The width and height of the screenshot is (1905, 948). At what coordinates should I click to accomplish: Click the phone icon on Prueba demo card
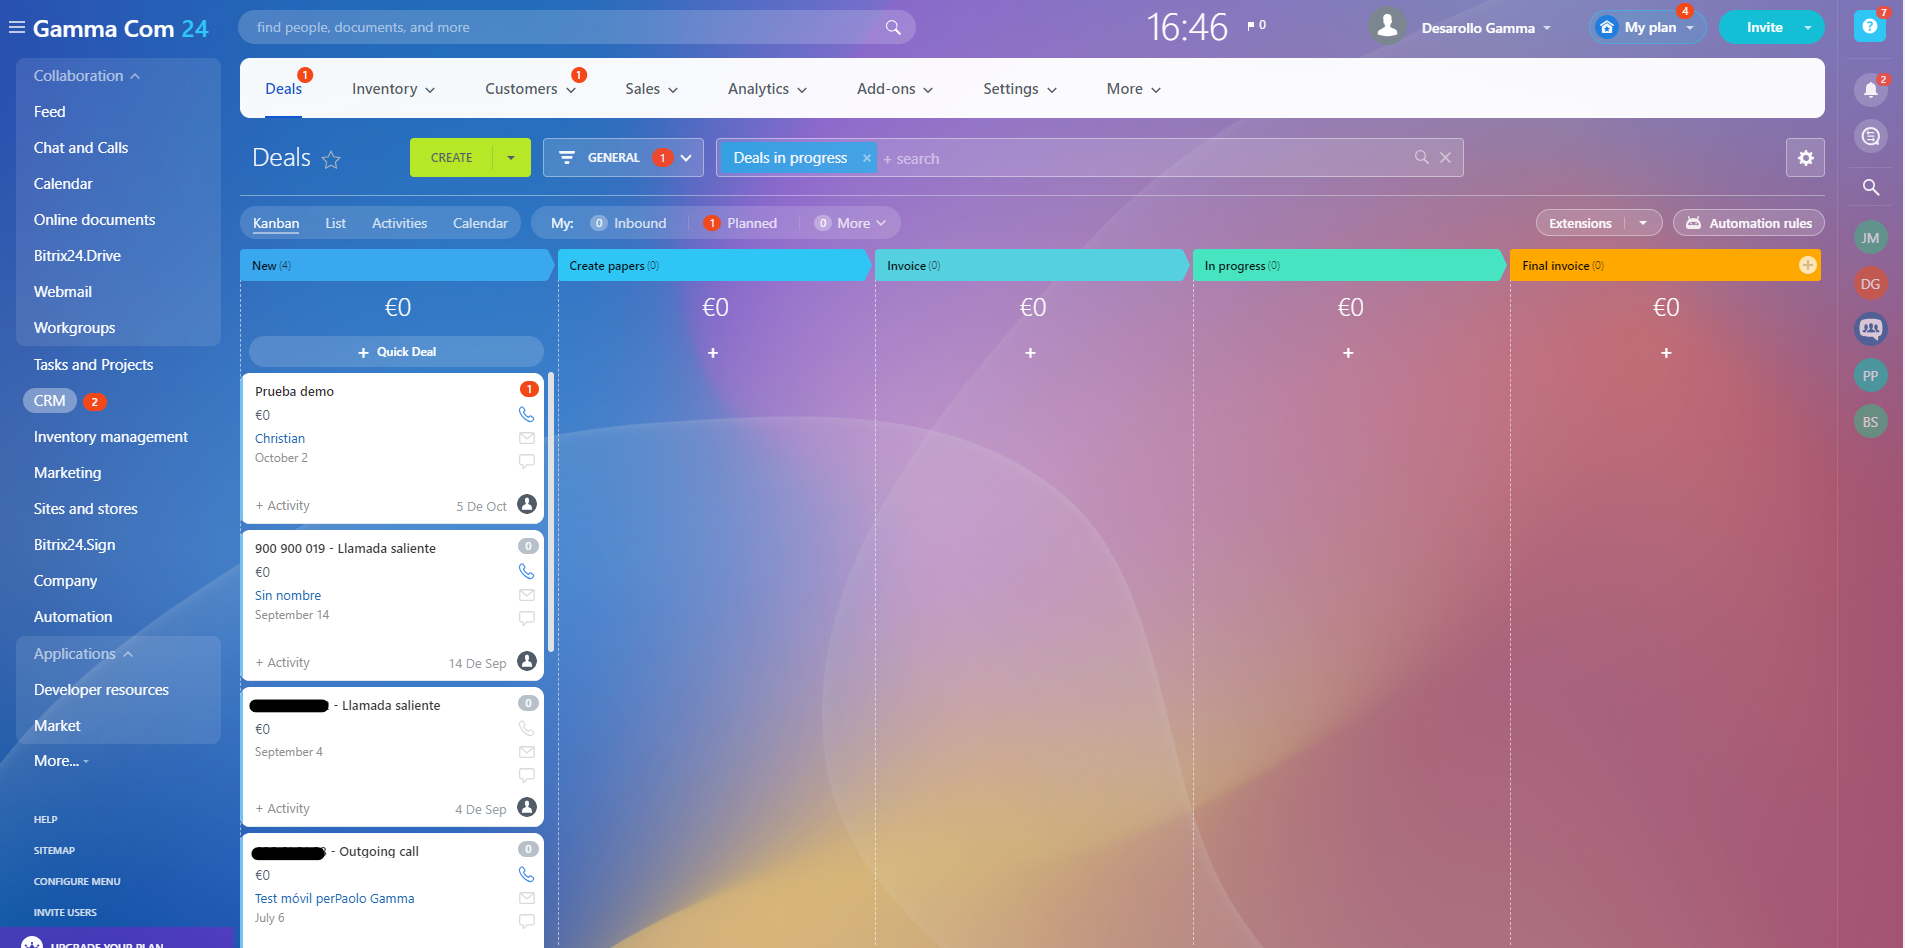point(526,414)
